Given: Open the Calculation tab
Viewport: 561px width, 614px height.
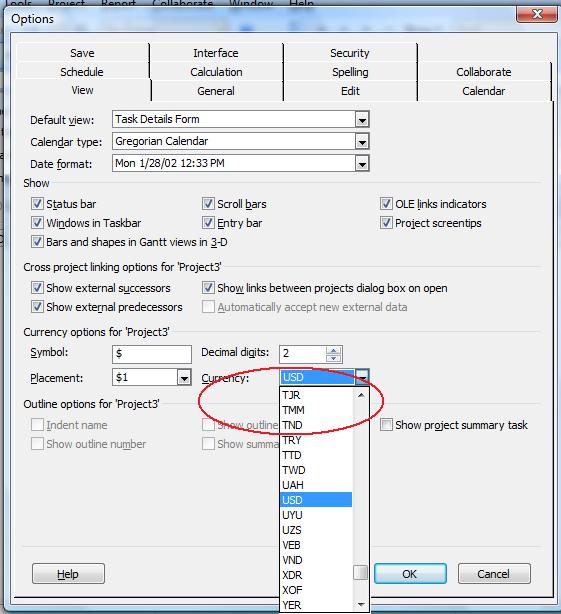Looking at the screenshot, I should pos(216,72).
